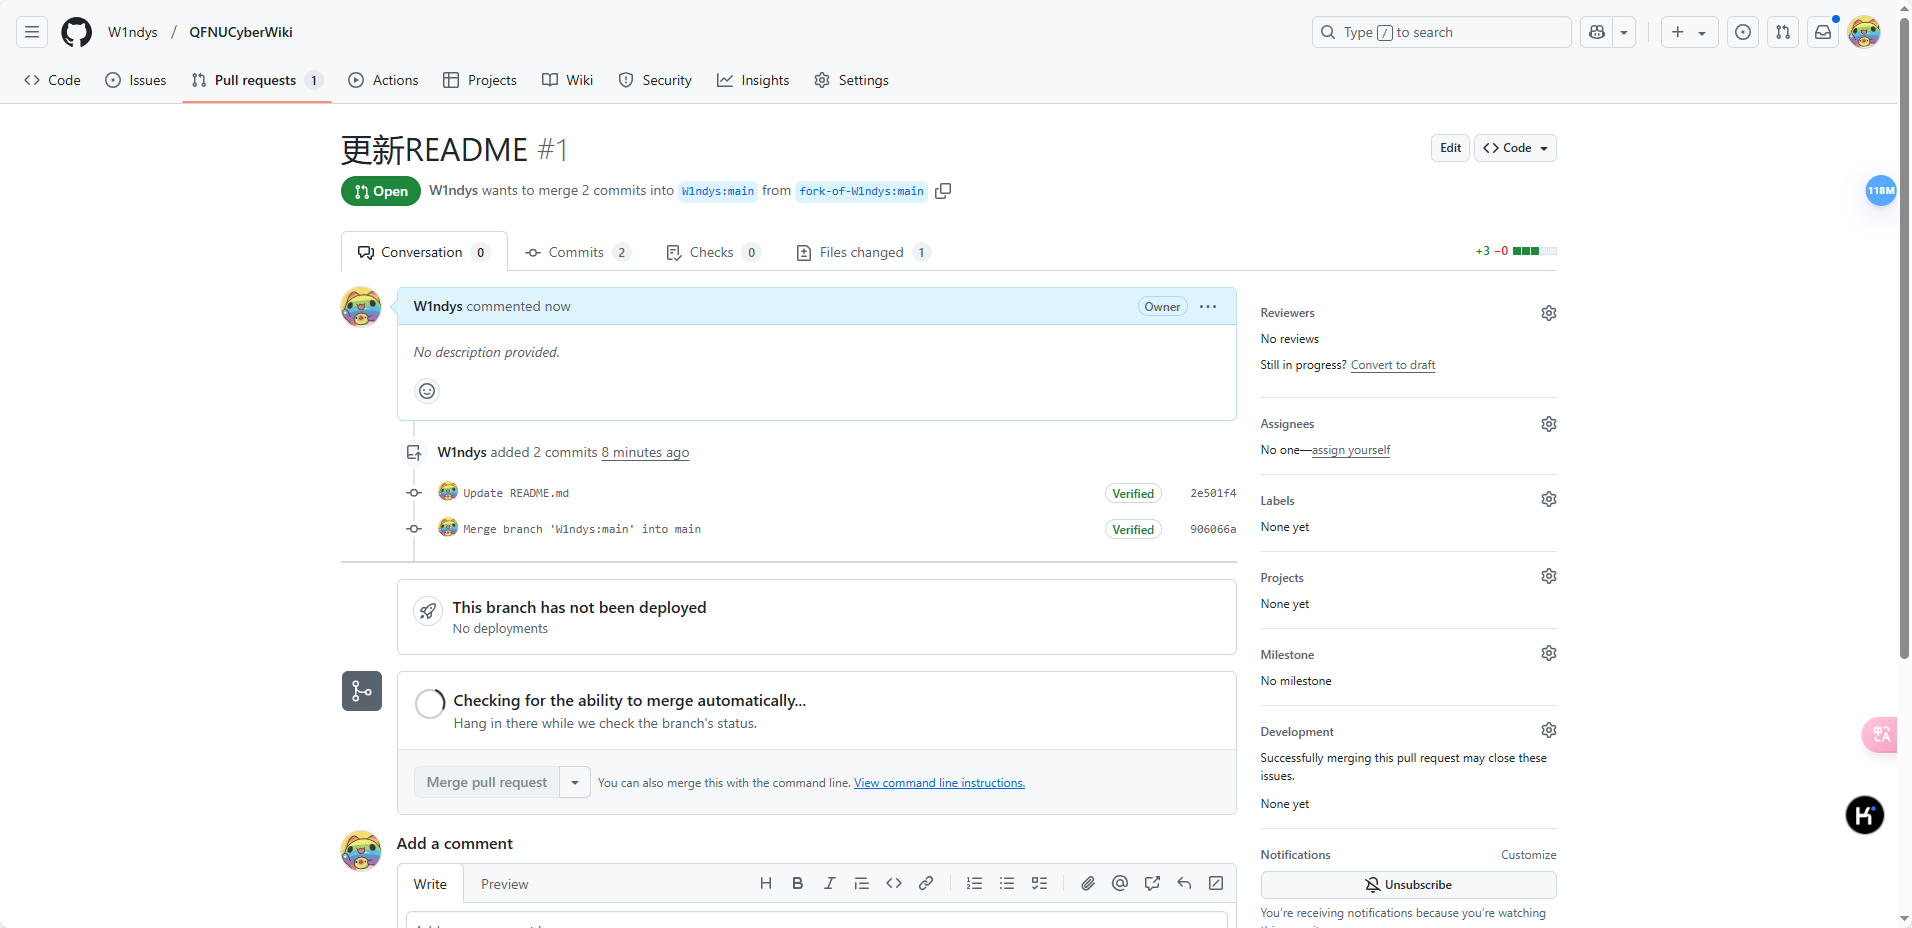
Task: Reference an issue or pull request icon
Action: pyautogui.click(x=1152, y=883)
